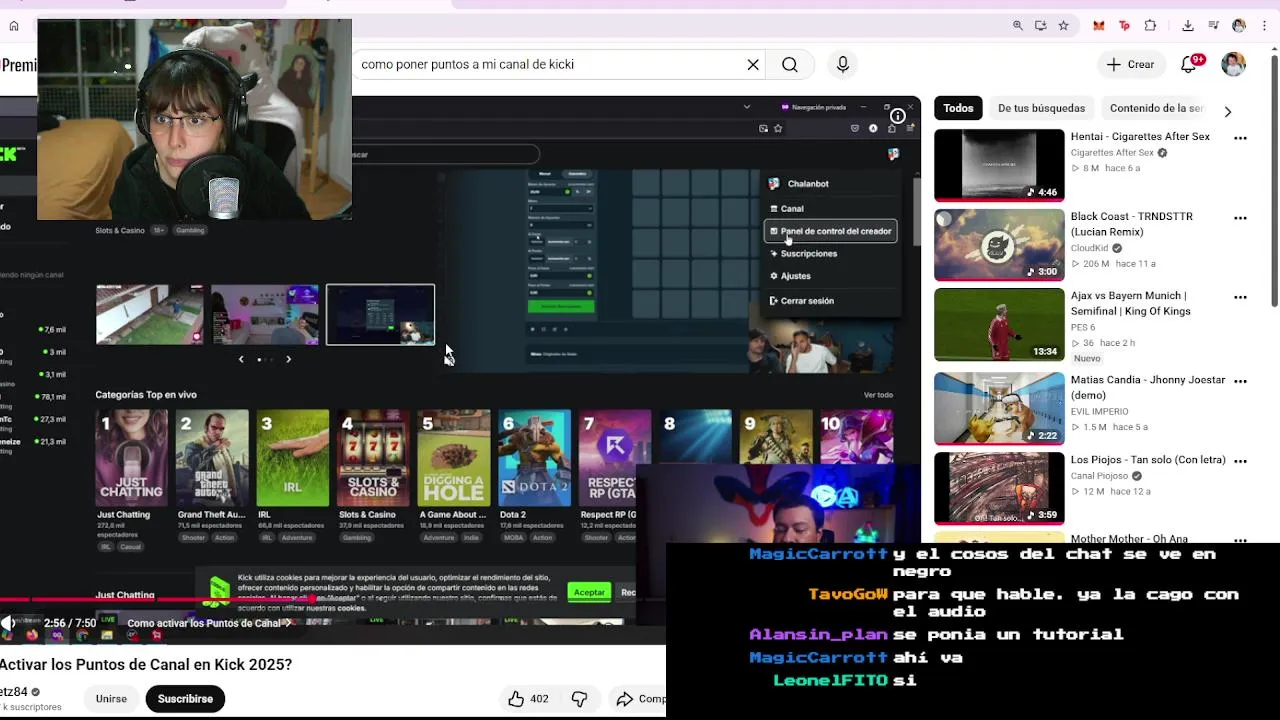This screenshot has width=1280, height=720.
Task: Open the browser downloads icon
Action: 1188,26
